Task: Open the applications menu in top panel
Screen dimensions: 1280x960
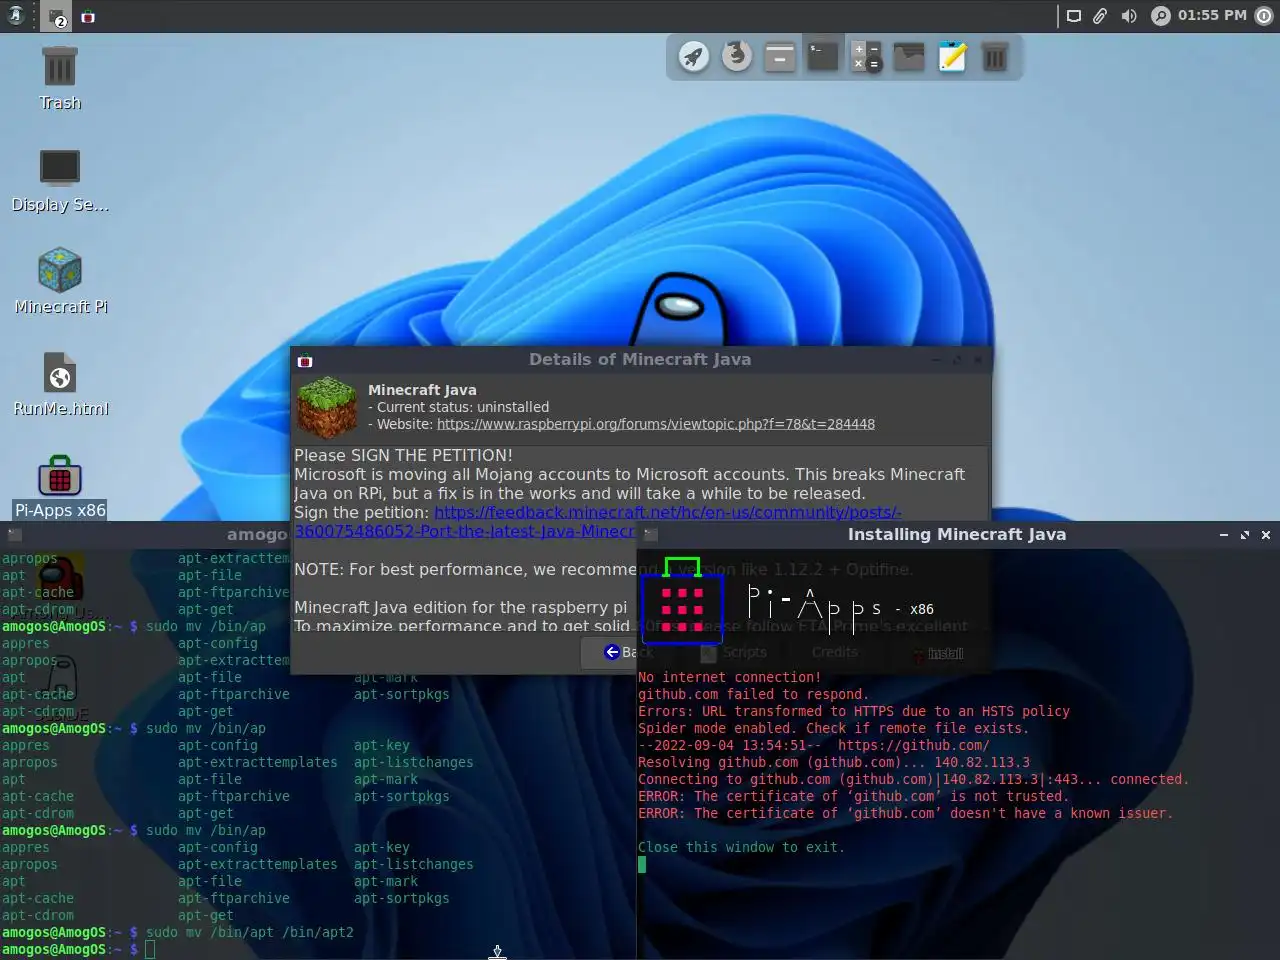Action: (15, 16)
